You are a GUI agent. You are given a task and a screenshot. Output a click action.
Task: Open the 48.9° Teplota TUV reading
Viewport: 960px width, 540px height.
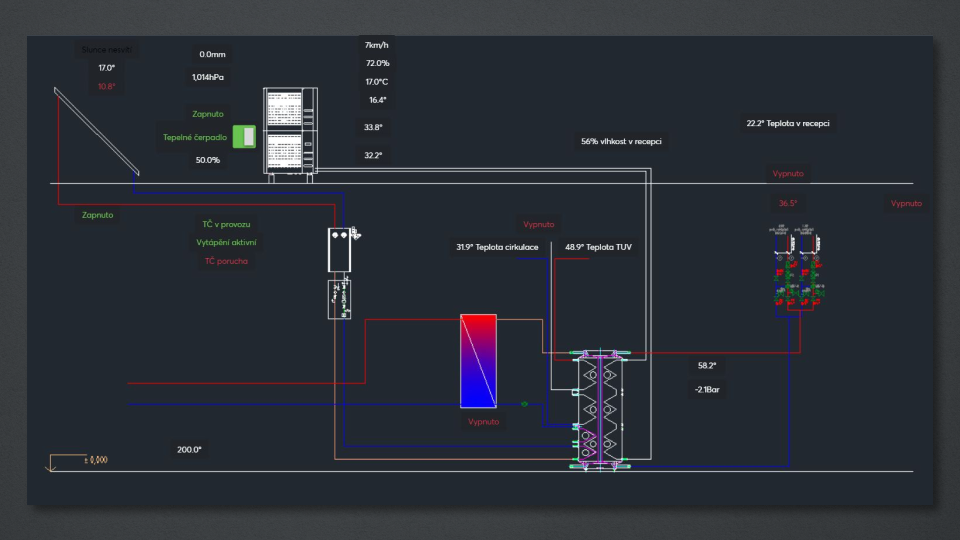pyautogui.click(x=598, y=247)
